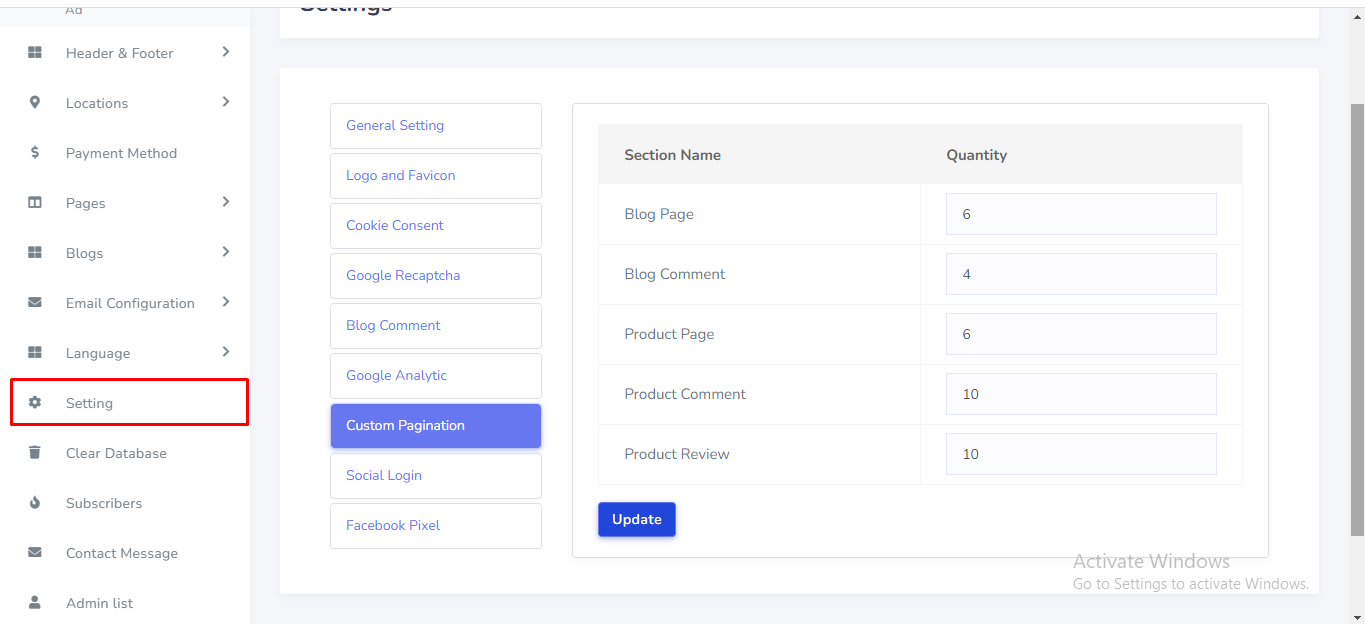Expand the Header & Footer submenu chevron
This screenshot has width=1365, height=624.
click(226, 52)
